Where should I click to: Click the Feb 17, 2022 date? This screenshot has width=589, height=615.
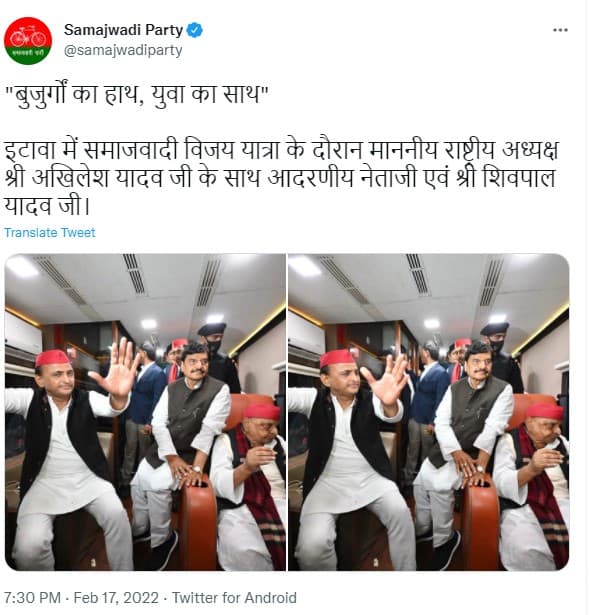(116, 598)
